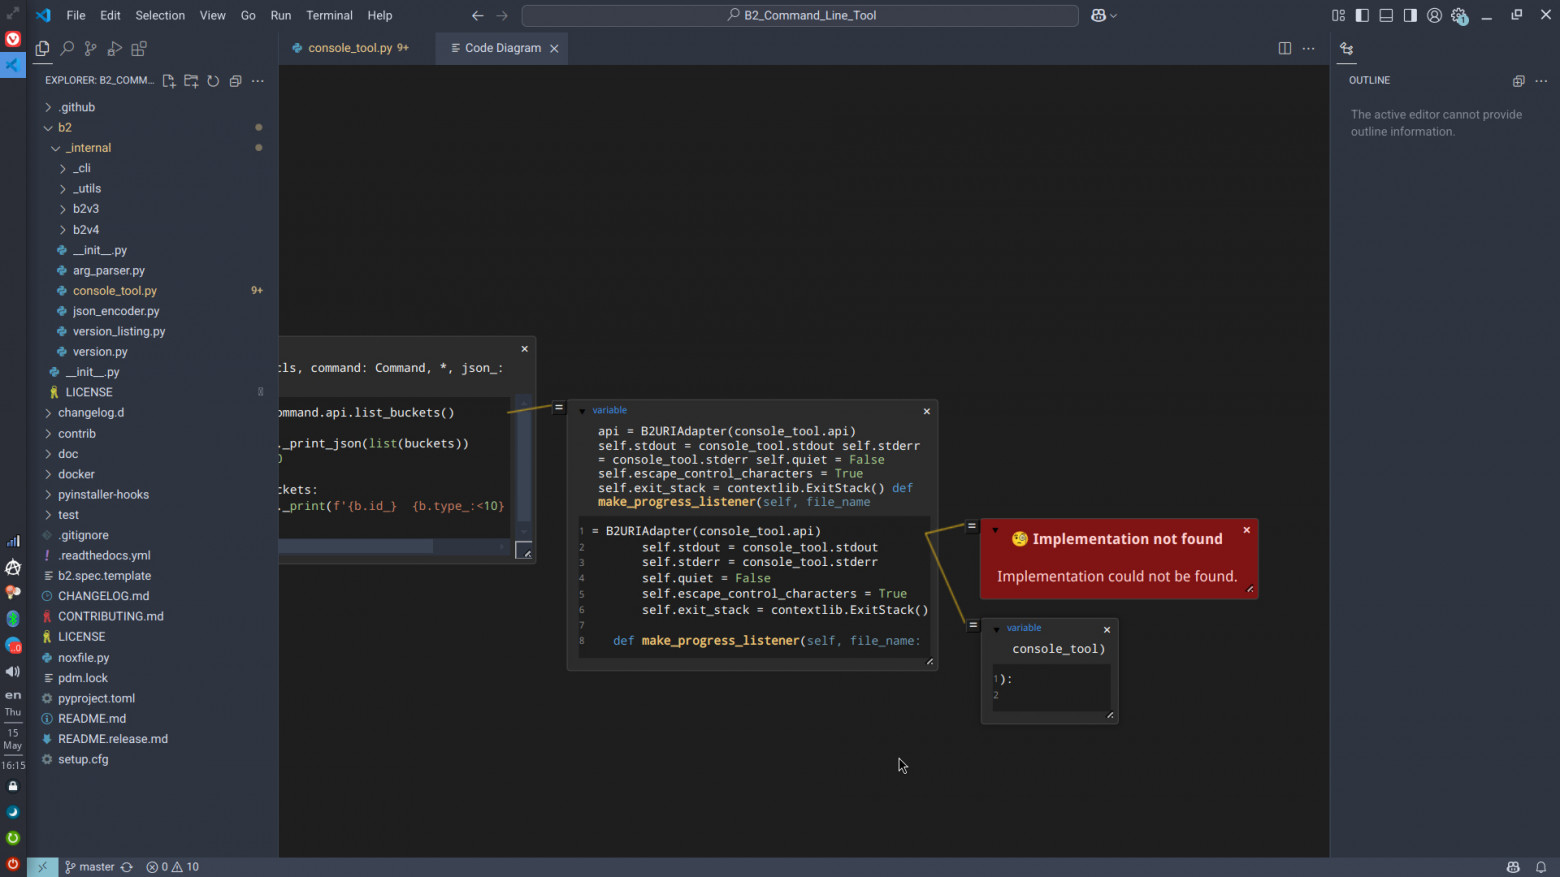Switch to the console_tool.py editor tab
Image resolution: width=1560 pixels, height=877 pixels.
tap(350, 47)
